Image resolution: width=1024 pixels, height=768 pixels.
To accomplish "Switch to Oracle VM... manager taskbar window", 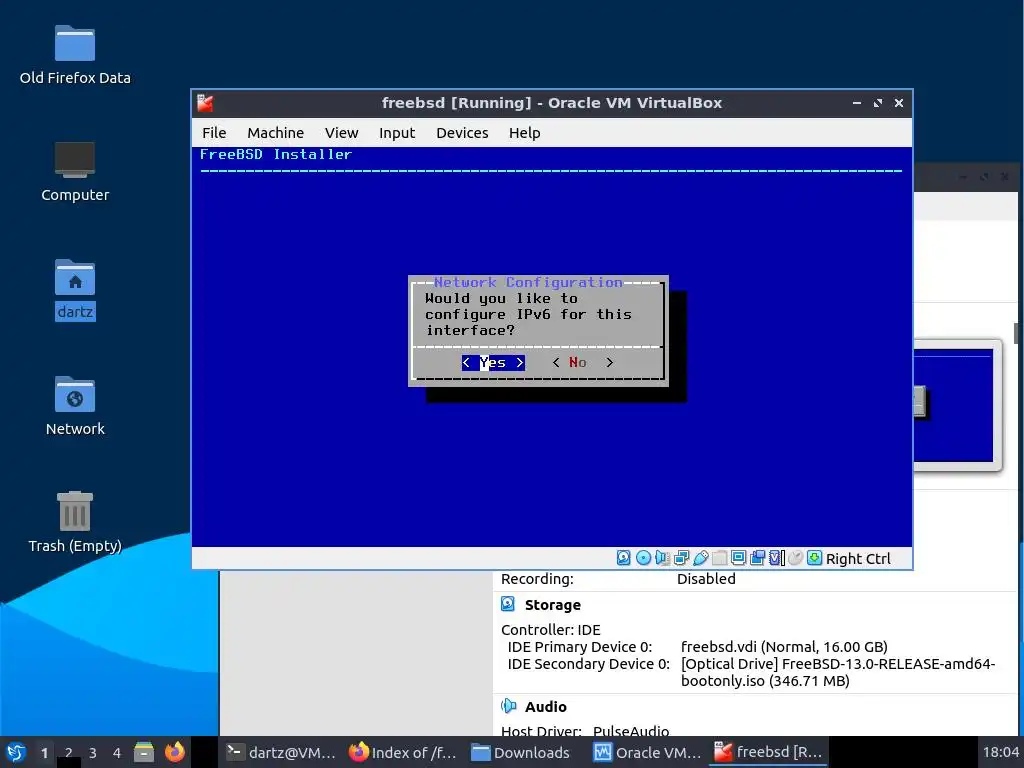I will pyautogui.click(x=647, y=752).
